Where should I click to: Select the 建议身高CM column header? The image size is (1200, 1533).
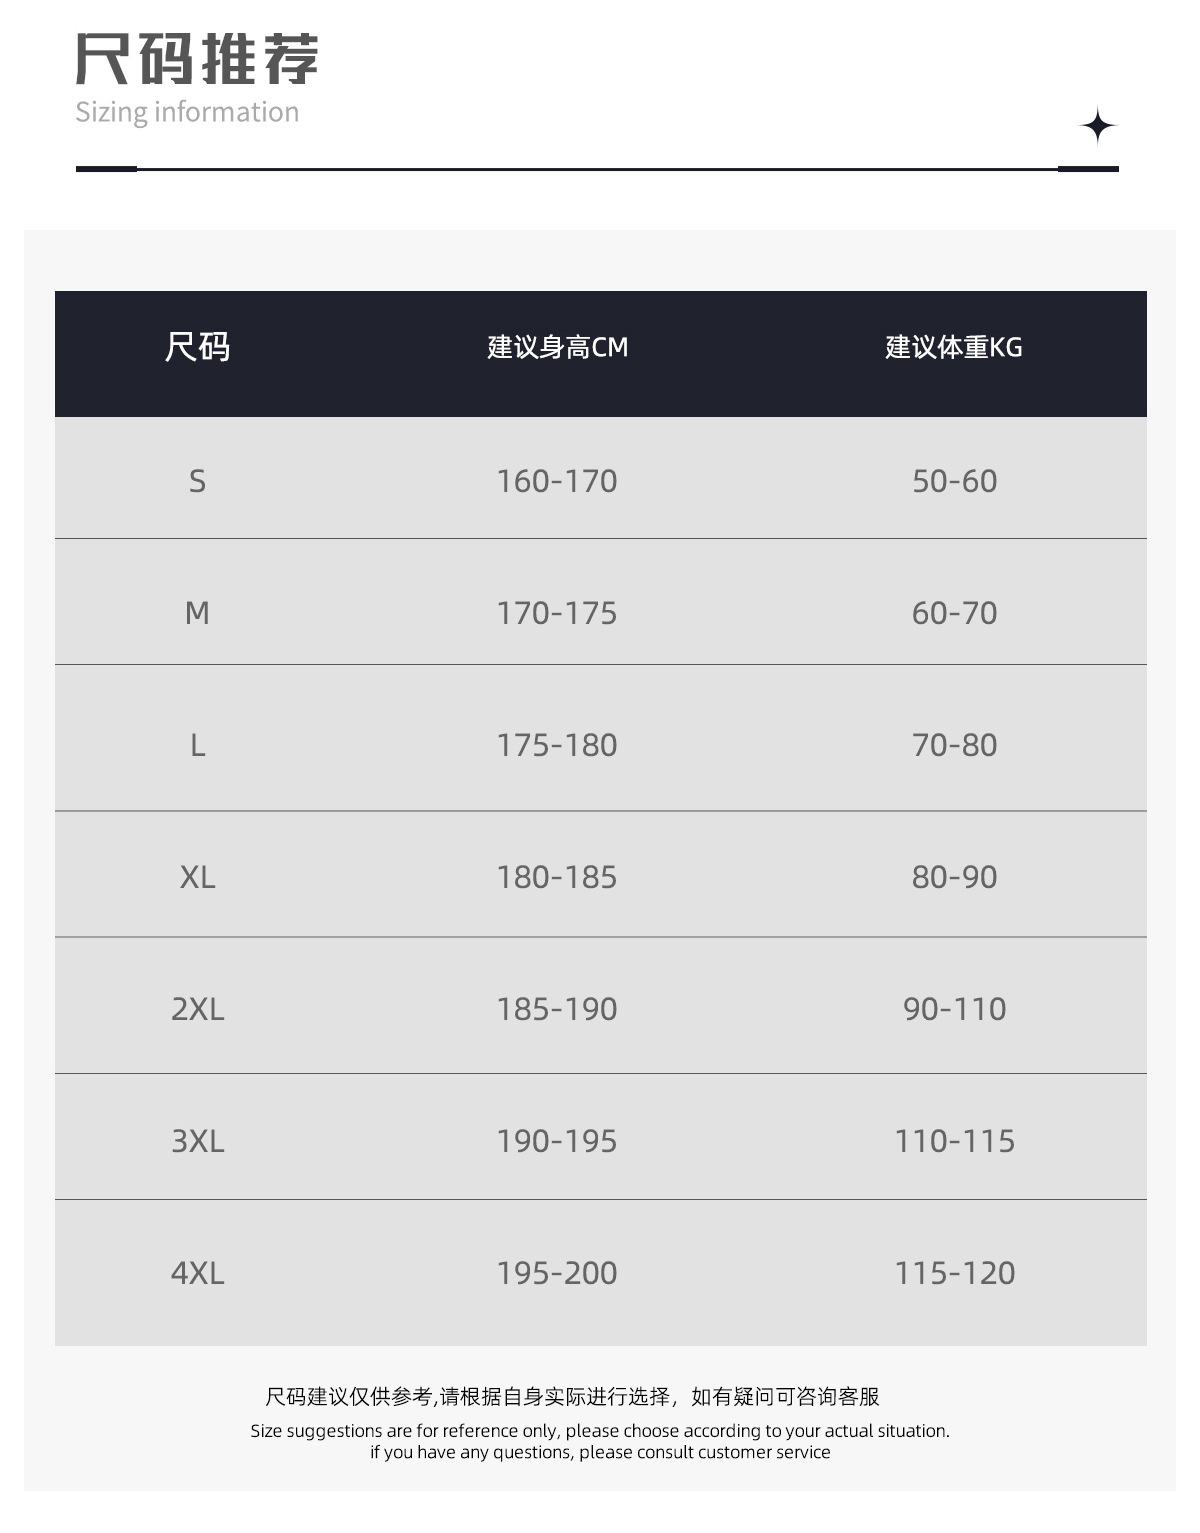557,347
